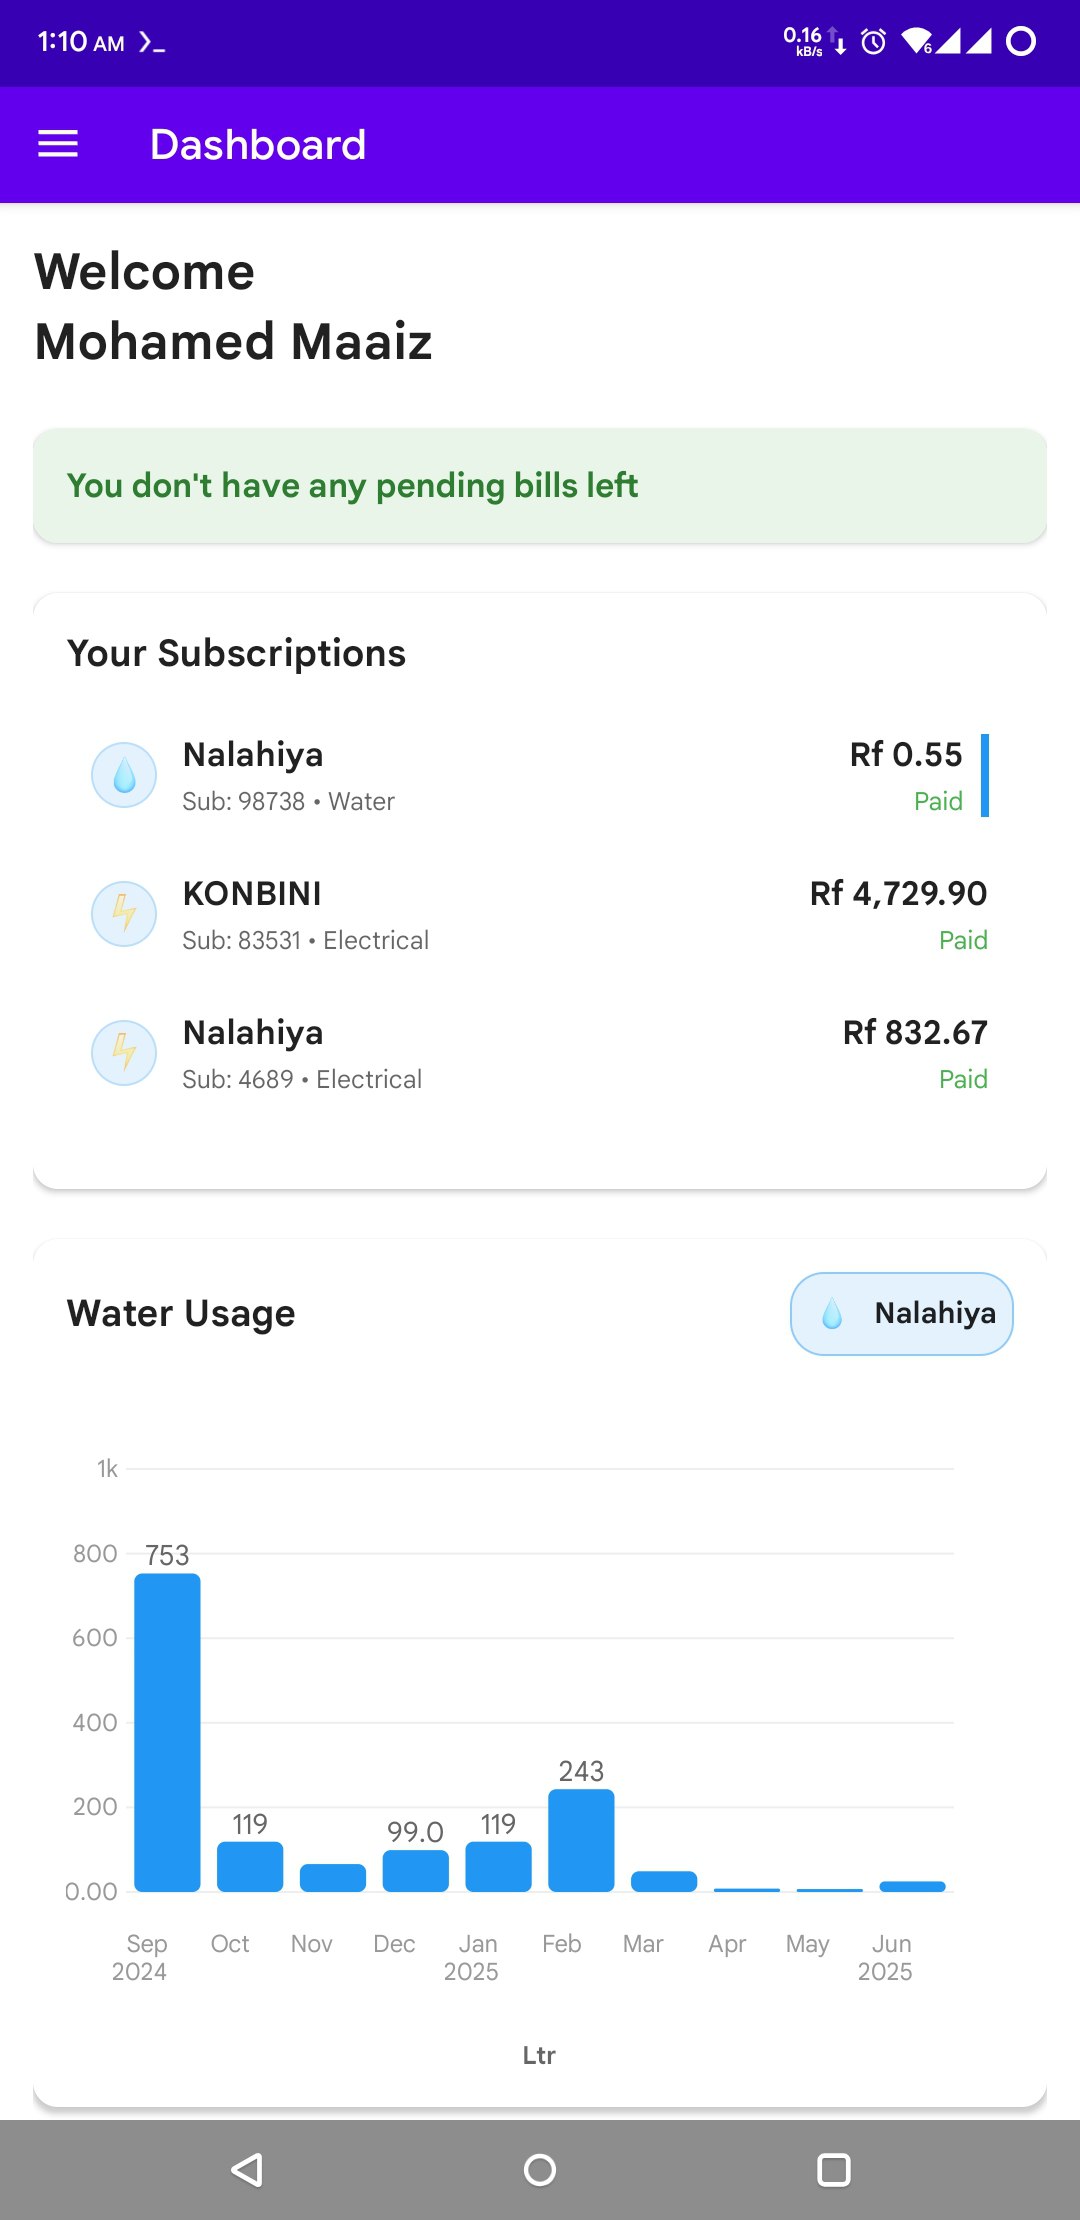Viewport: 1080px width, 2220px height.
Task: Open Android recent apps overview
Action: (833, 2170)
